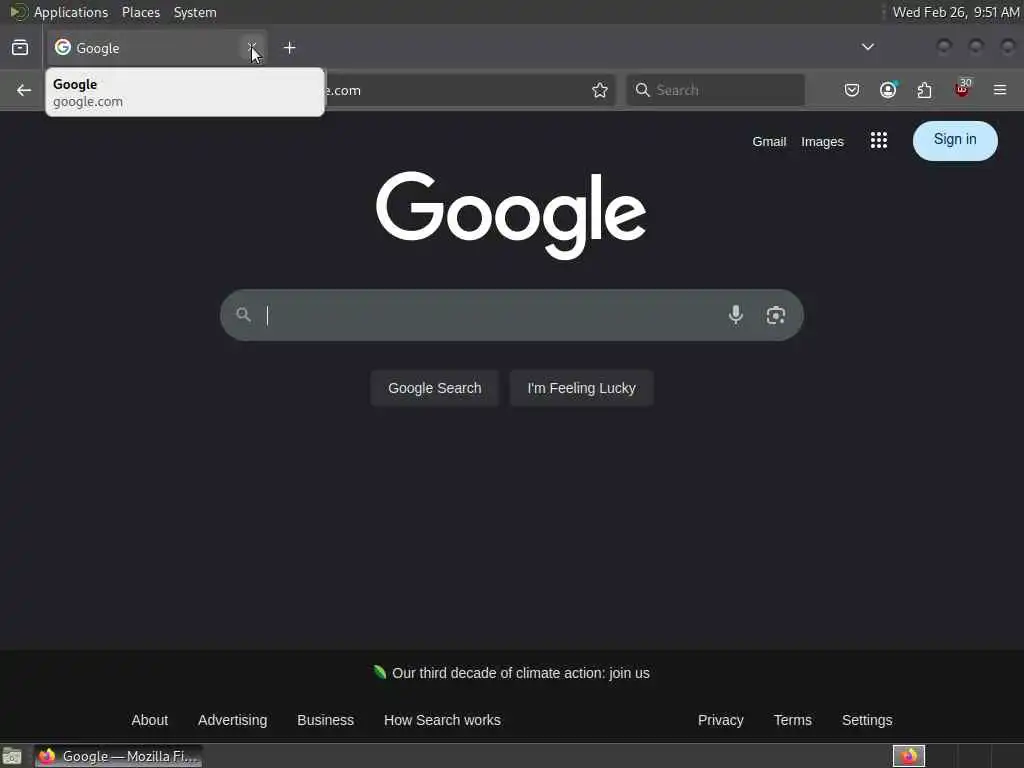Open the Firefox account icon
Screen dimensions: 1024x768
click(888, 90)
